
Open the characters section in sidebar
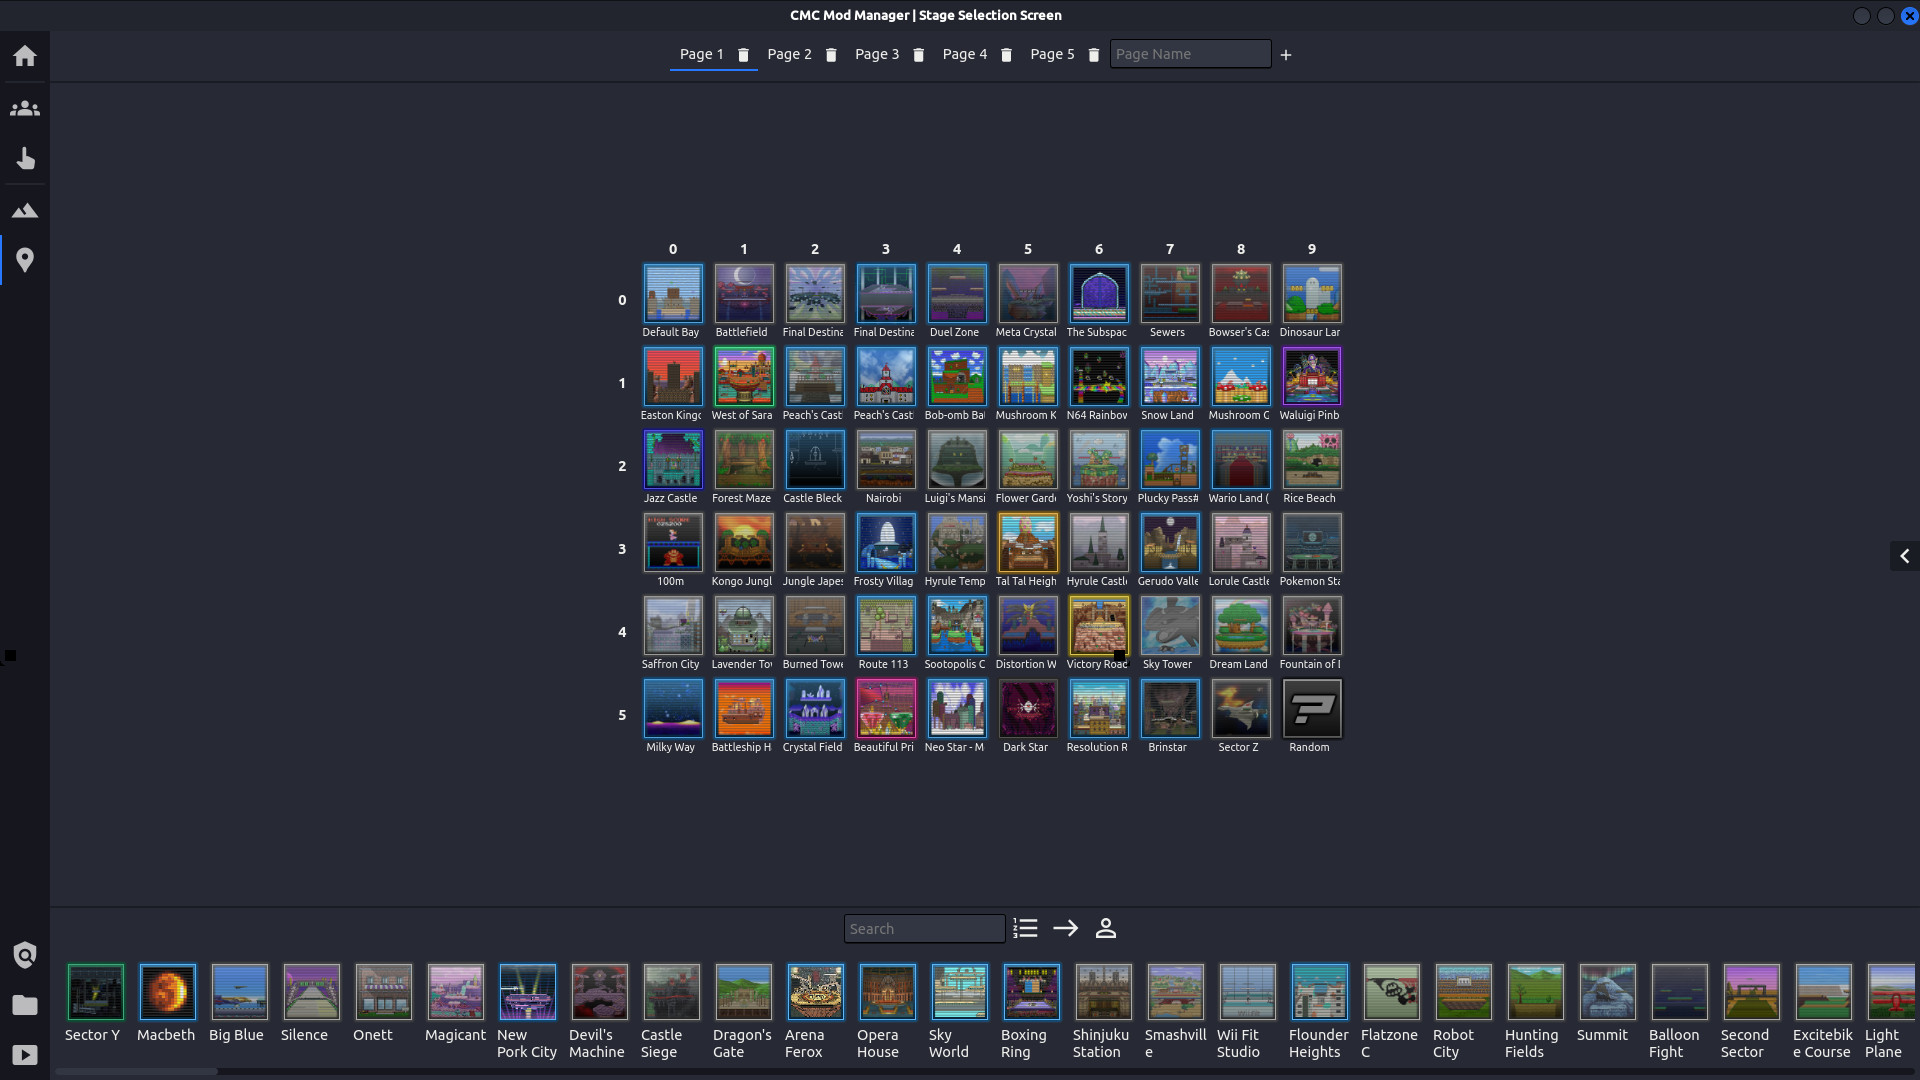pyautogui.click(x=25, y=108)
